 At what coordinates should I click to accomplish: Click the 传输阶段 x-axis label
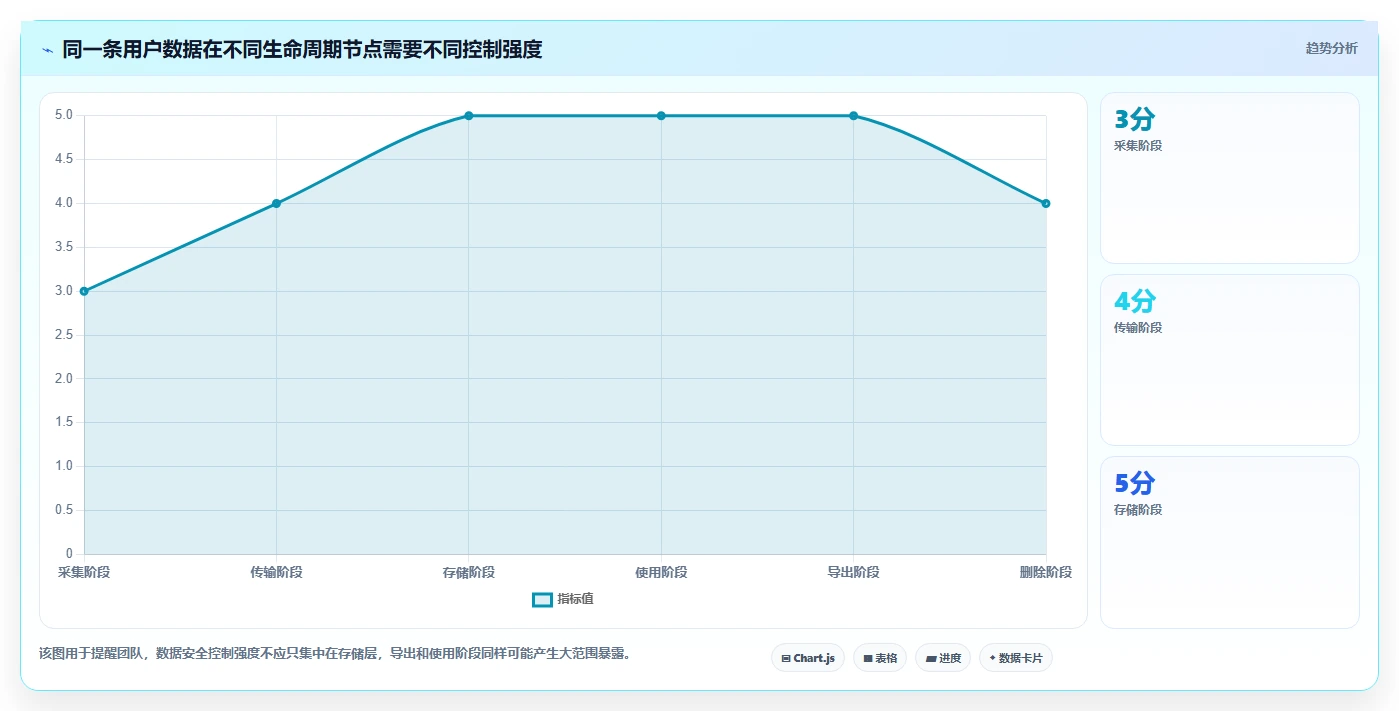(276, 572)
